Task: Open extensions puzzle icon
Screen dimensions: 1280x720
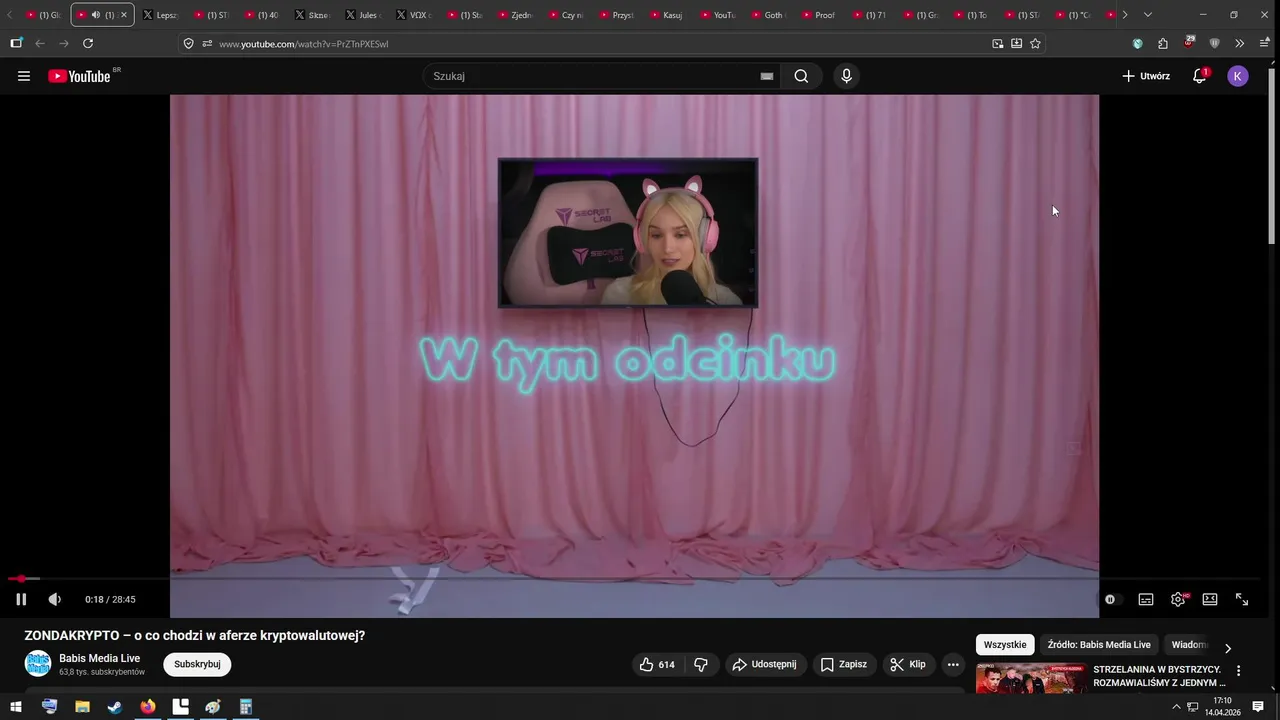Action: [x=1163, y=43]
